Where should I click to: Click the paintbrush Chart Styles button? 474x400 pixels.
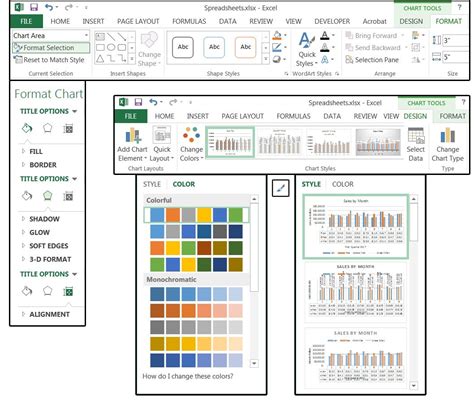coord(281,188)
